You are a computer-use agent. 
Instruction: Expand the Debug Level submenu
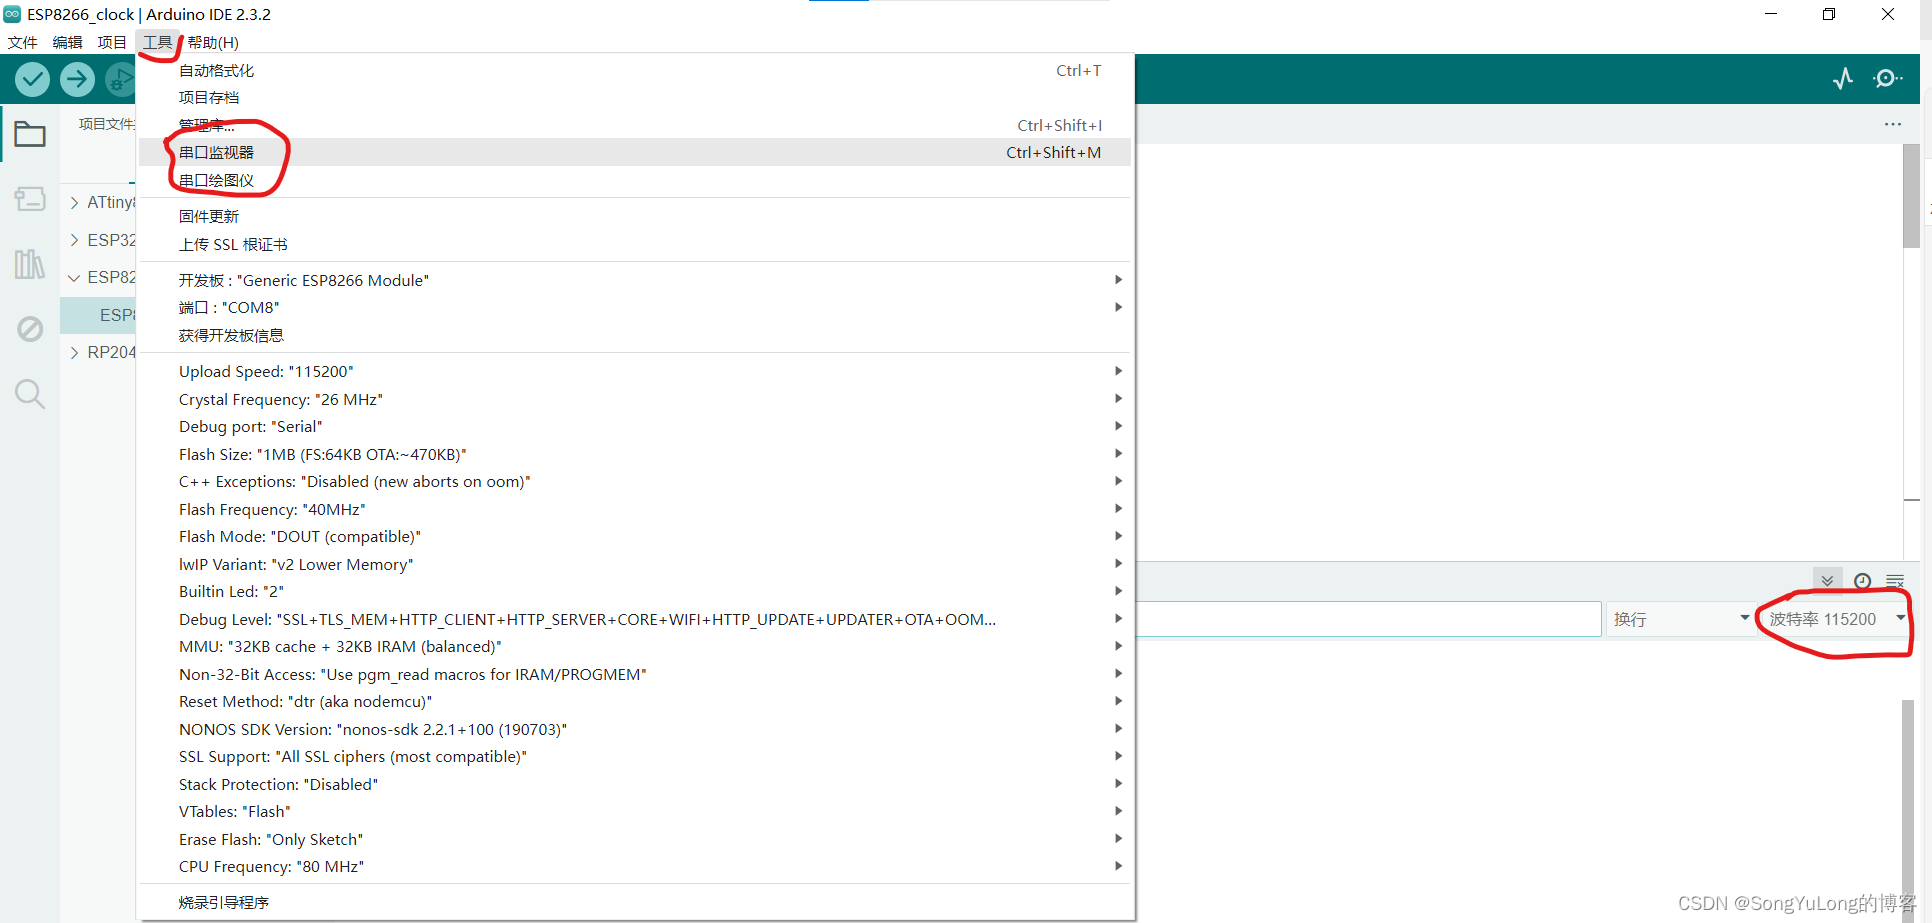(x=635, y=619)
